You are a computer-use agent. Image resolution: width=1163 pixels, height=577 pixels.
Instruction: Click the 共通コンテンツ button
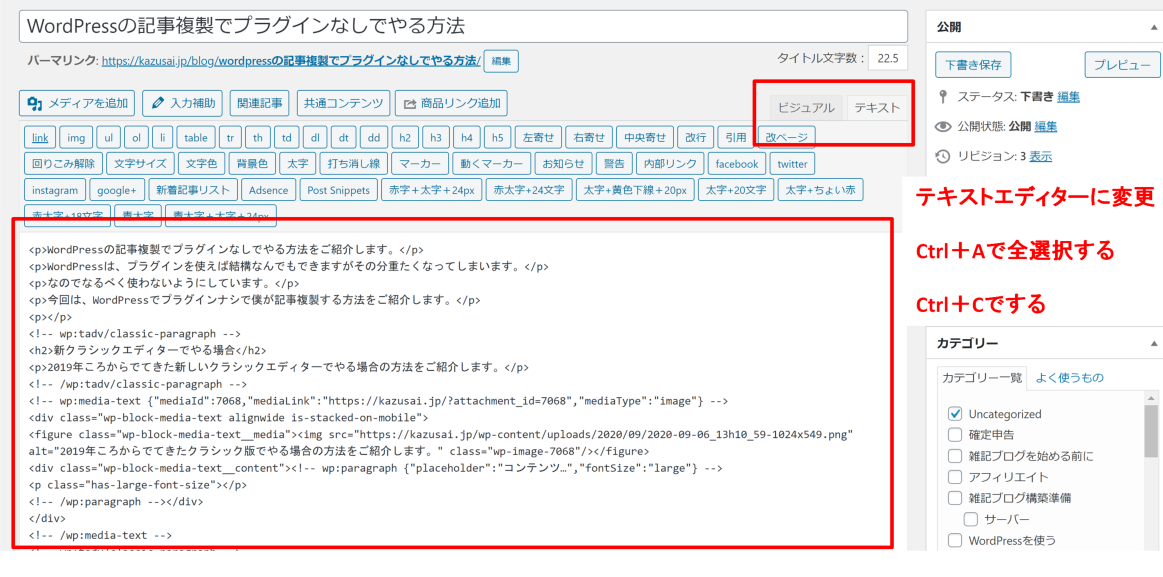click(x=342, y=103)
